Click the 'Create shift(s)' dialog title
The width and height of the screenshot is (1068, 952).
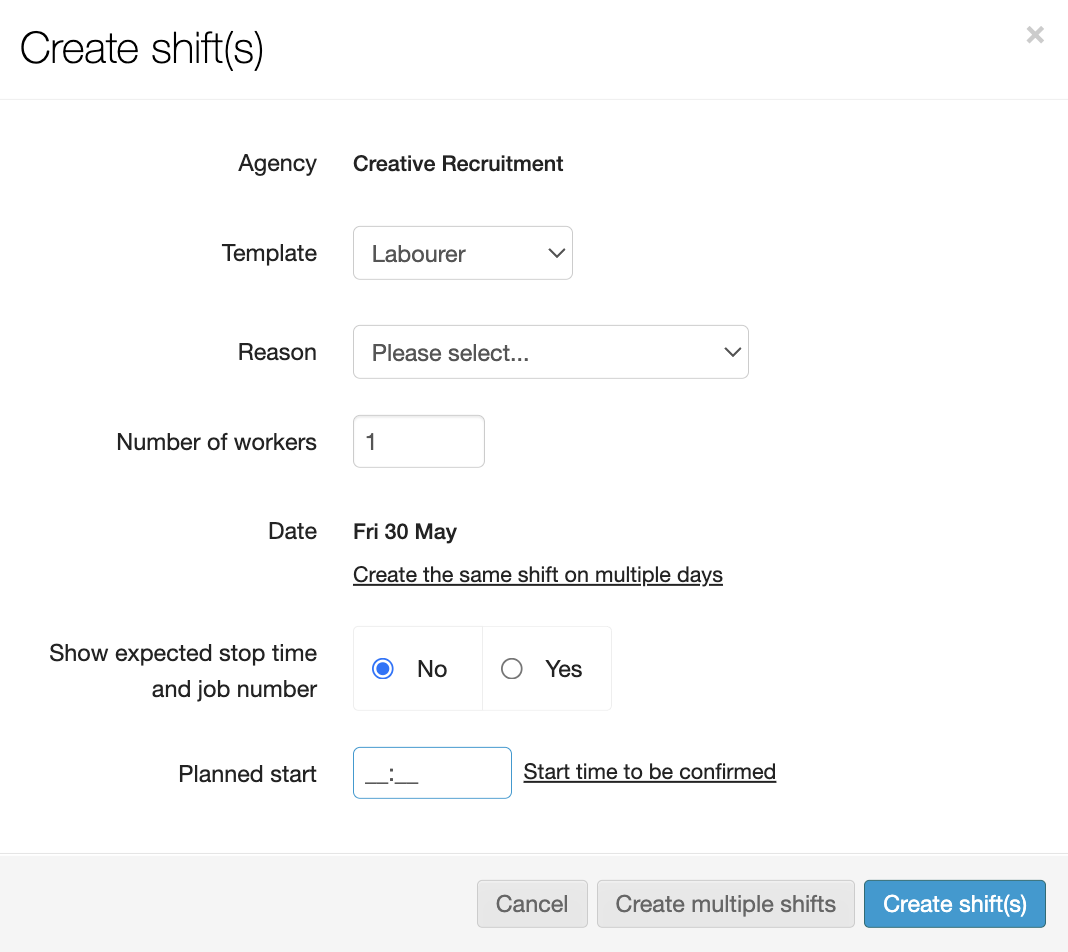pyautogui.click(x=142, y=49)
